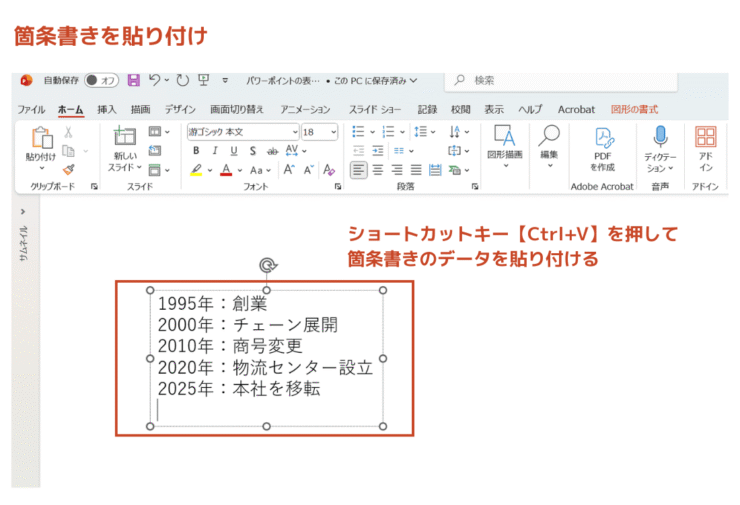Open the font name dropdown (游ゴシック 本文)

click(295, 132)
